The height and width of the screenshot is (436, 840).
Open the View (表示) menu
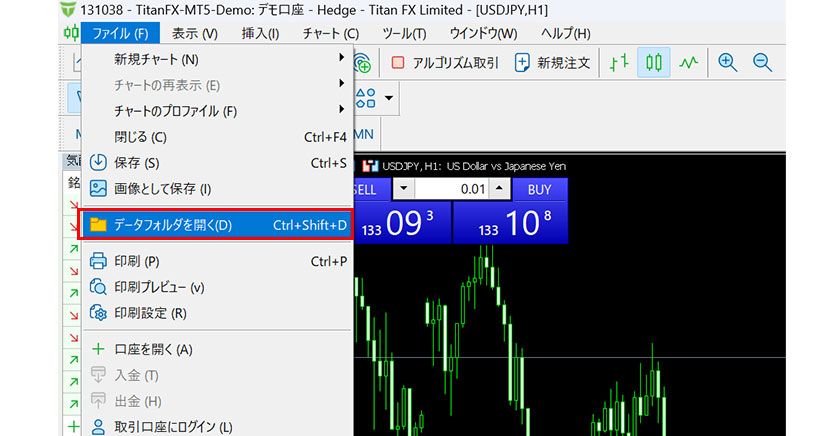(x=191, y=33)
